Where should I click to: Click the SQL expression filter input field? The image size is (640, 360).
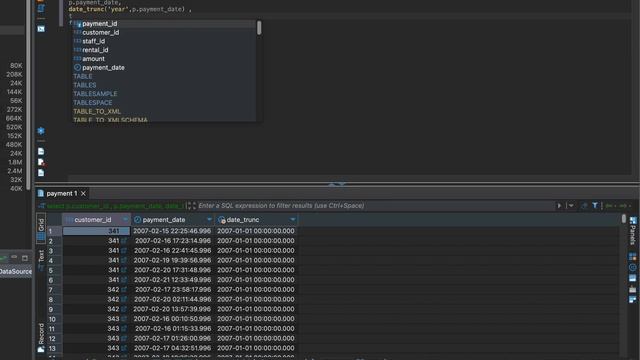[x=376, y=206]
